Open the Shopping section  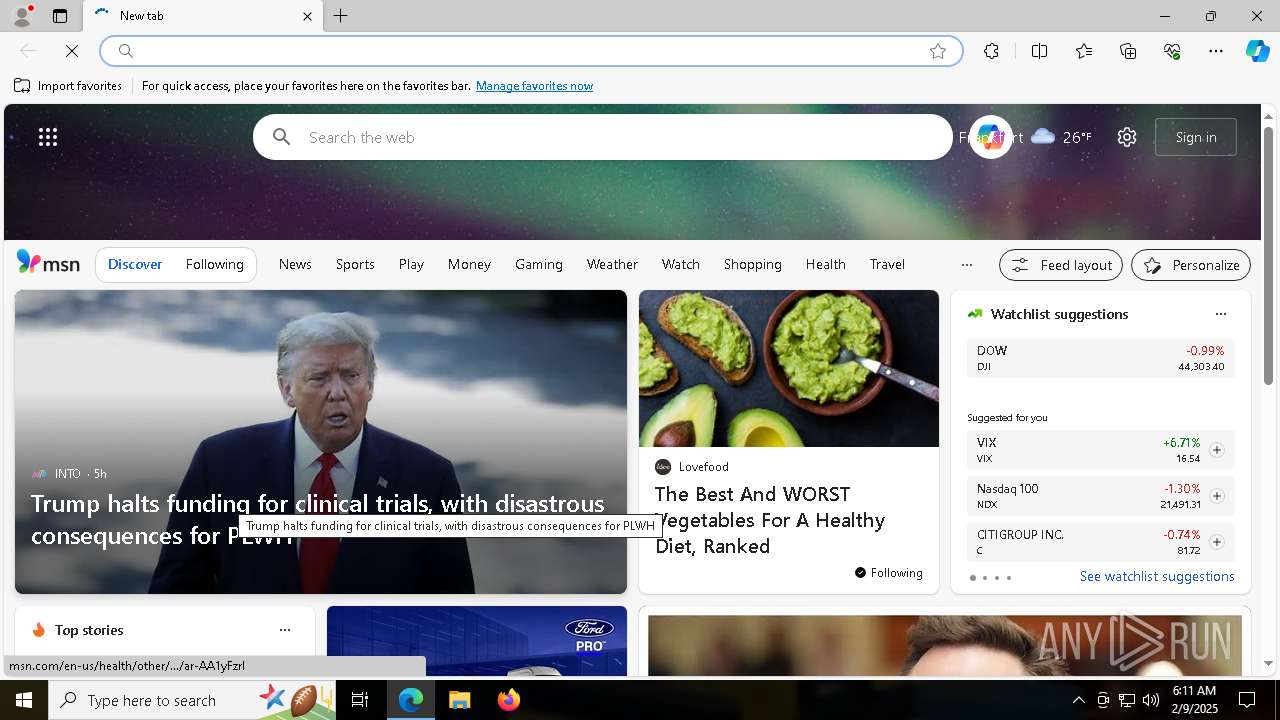[753, 264]
